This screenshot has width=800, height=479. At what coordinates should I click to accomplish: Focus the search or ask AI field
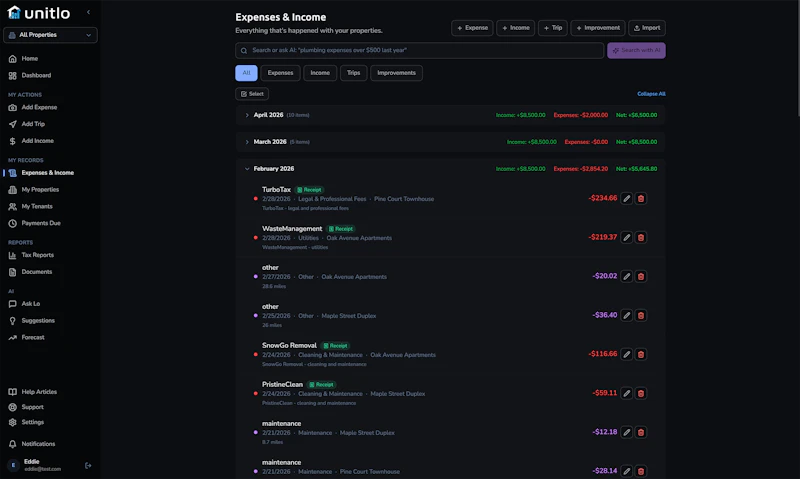tap(419, 51)
